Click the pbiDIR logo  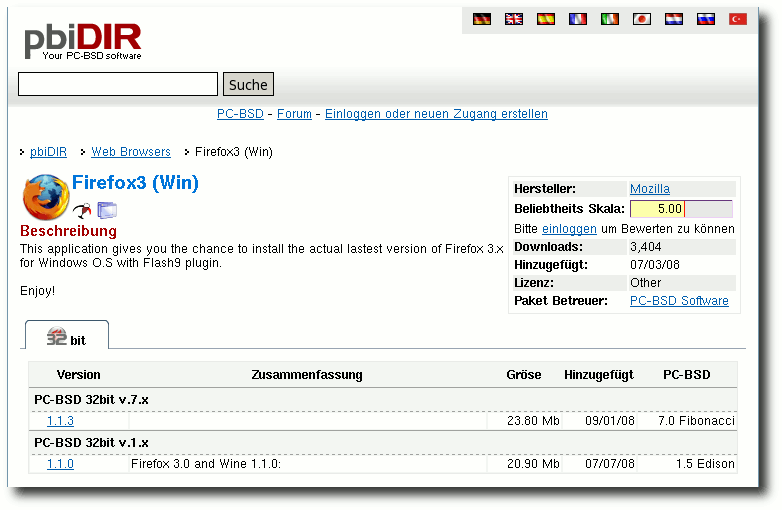click(x=83, y=42)
